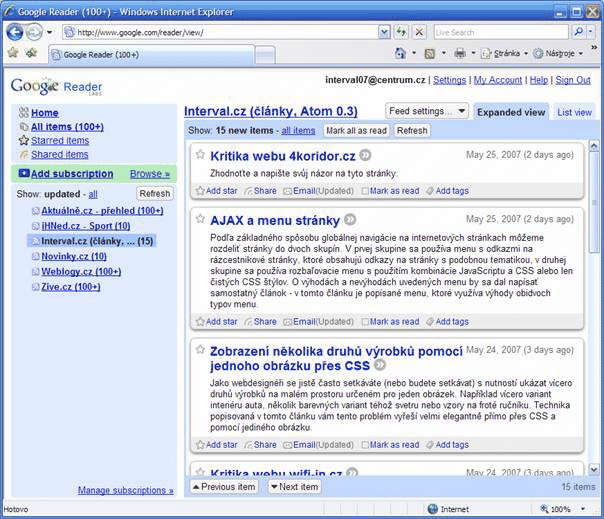This screenshot has height=519, width=604.
Task: Email the AJAX a menu stránky item
Action: [319, 322]
